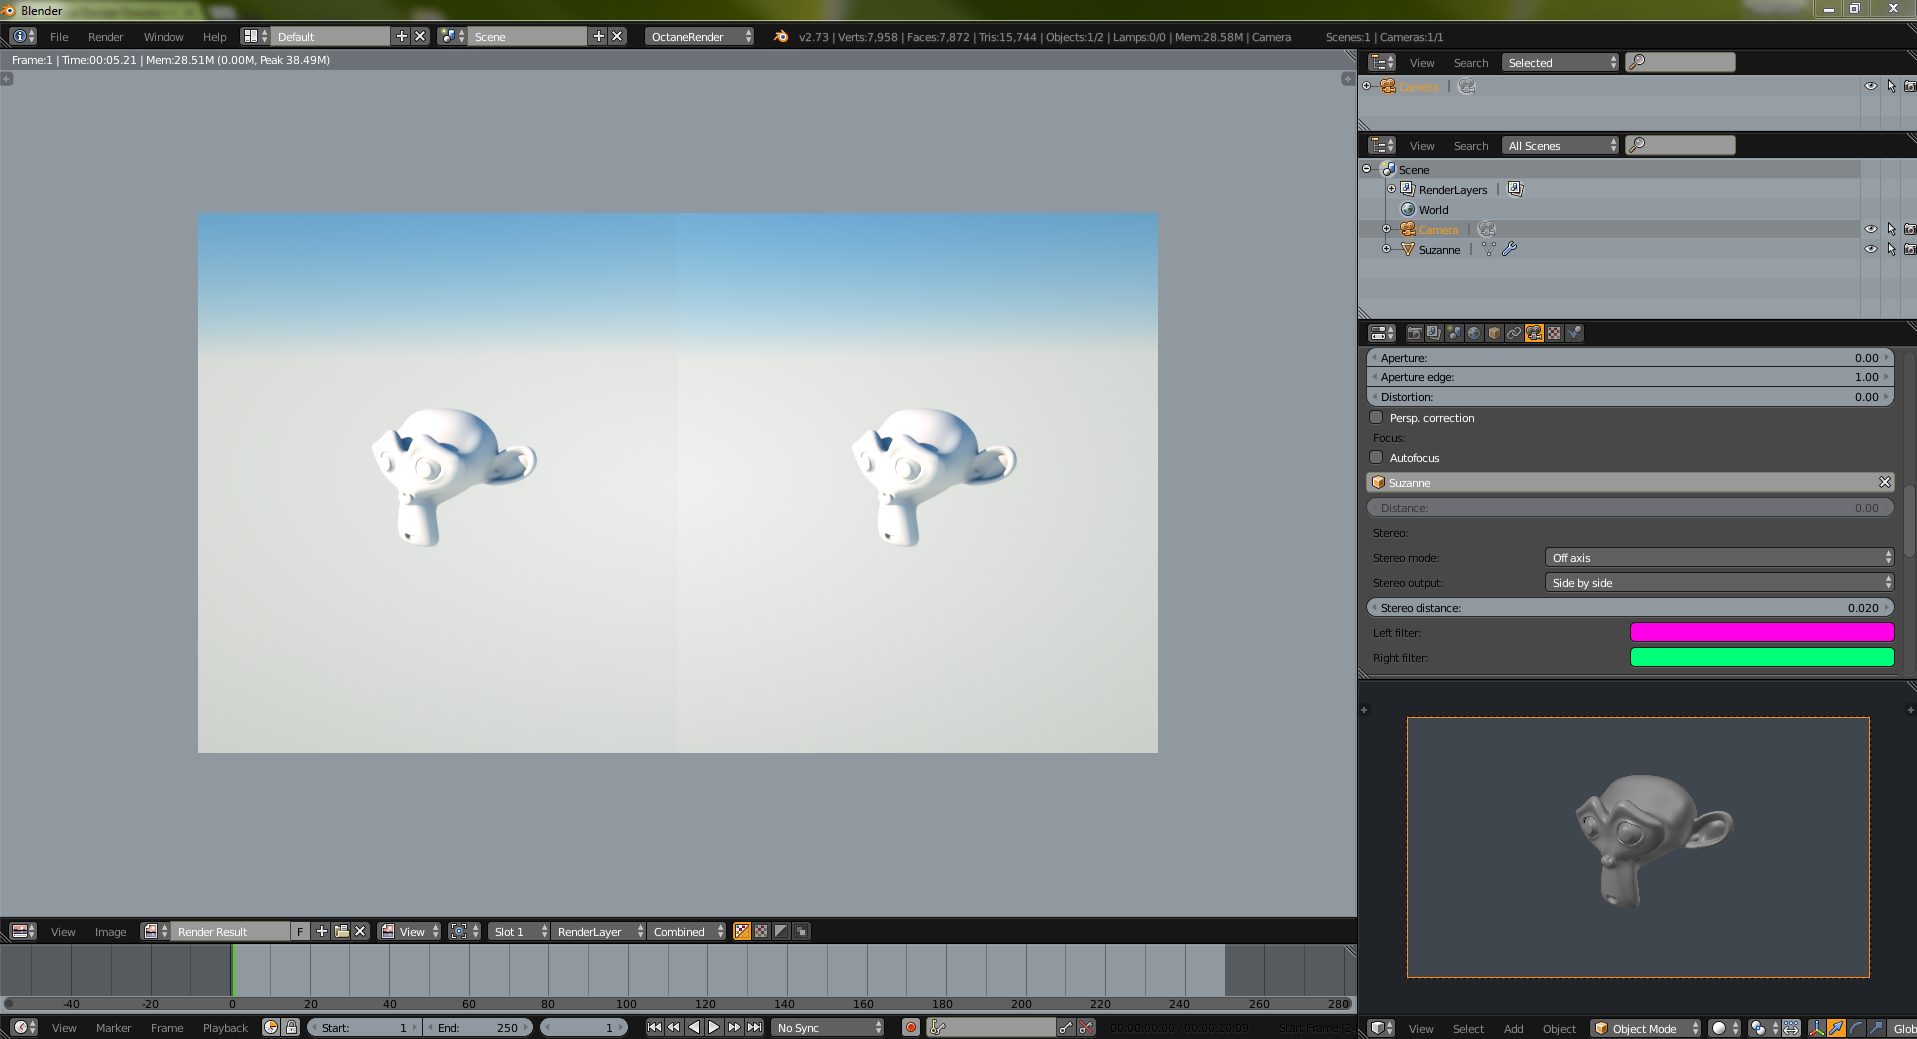
Task: Click the Stereo distance slider field
Action: click(x=1630, y=607)
